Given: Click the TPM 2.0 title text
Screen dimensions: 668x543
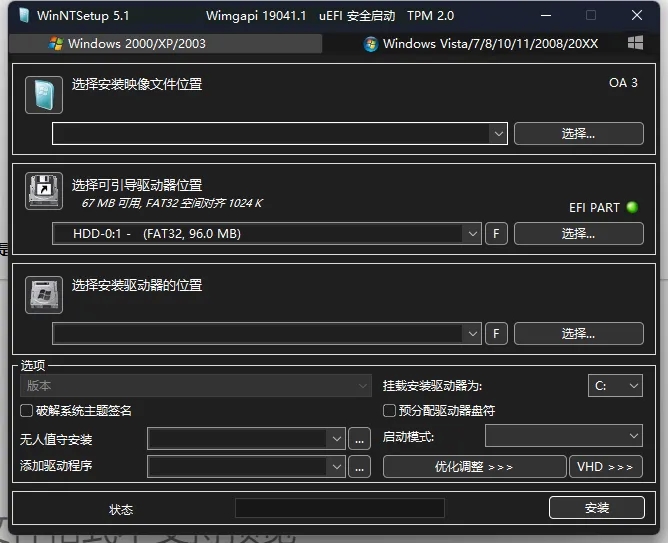Looking at the screenshot, I should tap(431, 16).
